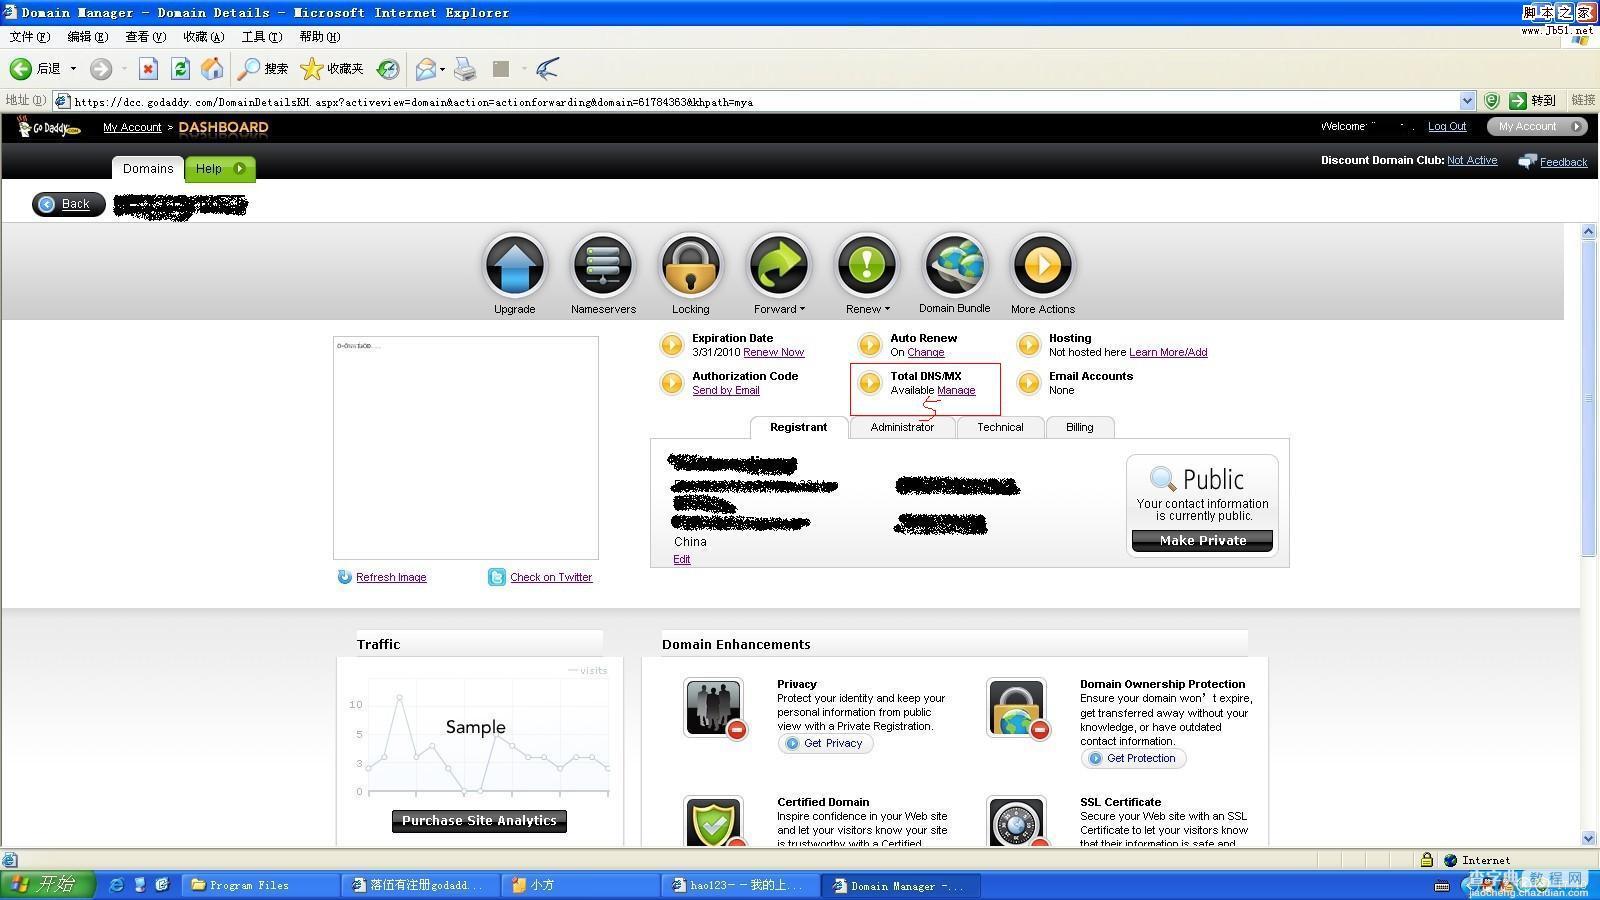1600x900 pixels.
Task: Switch to the Billing contact tab
Action: pyautogui.click(x=1080, y=427)
